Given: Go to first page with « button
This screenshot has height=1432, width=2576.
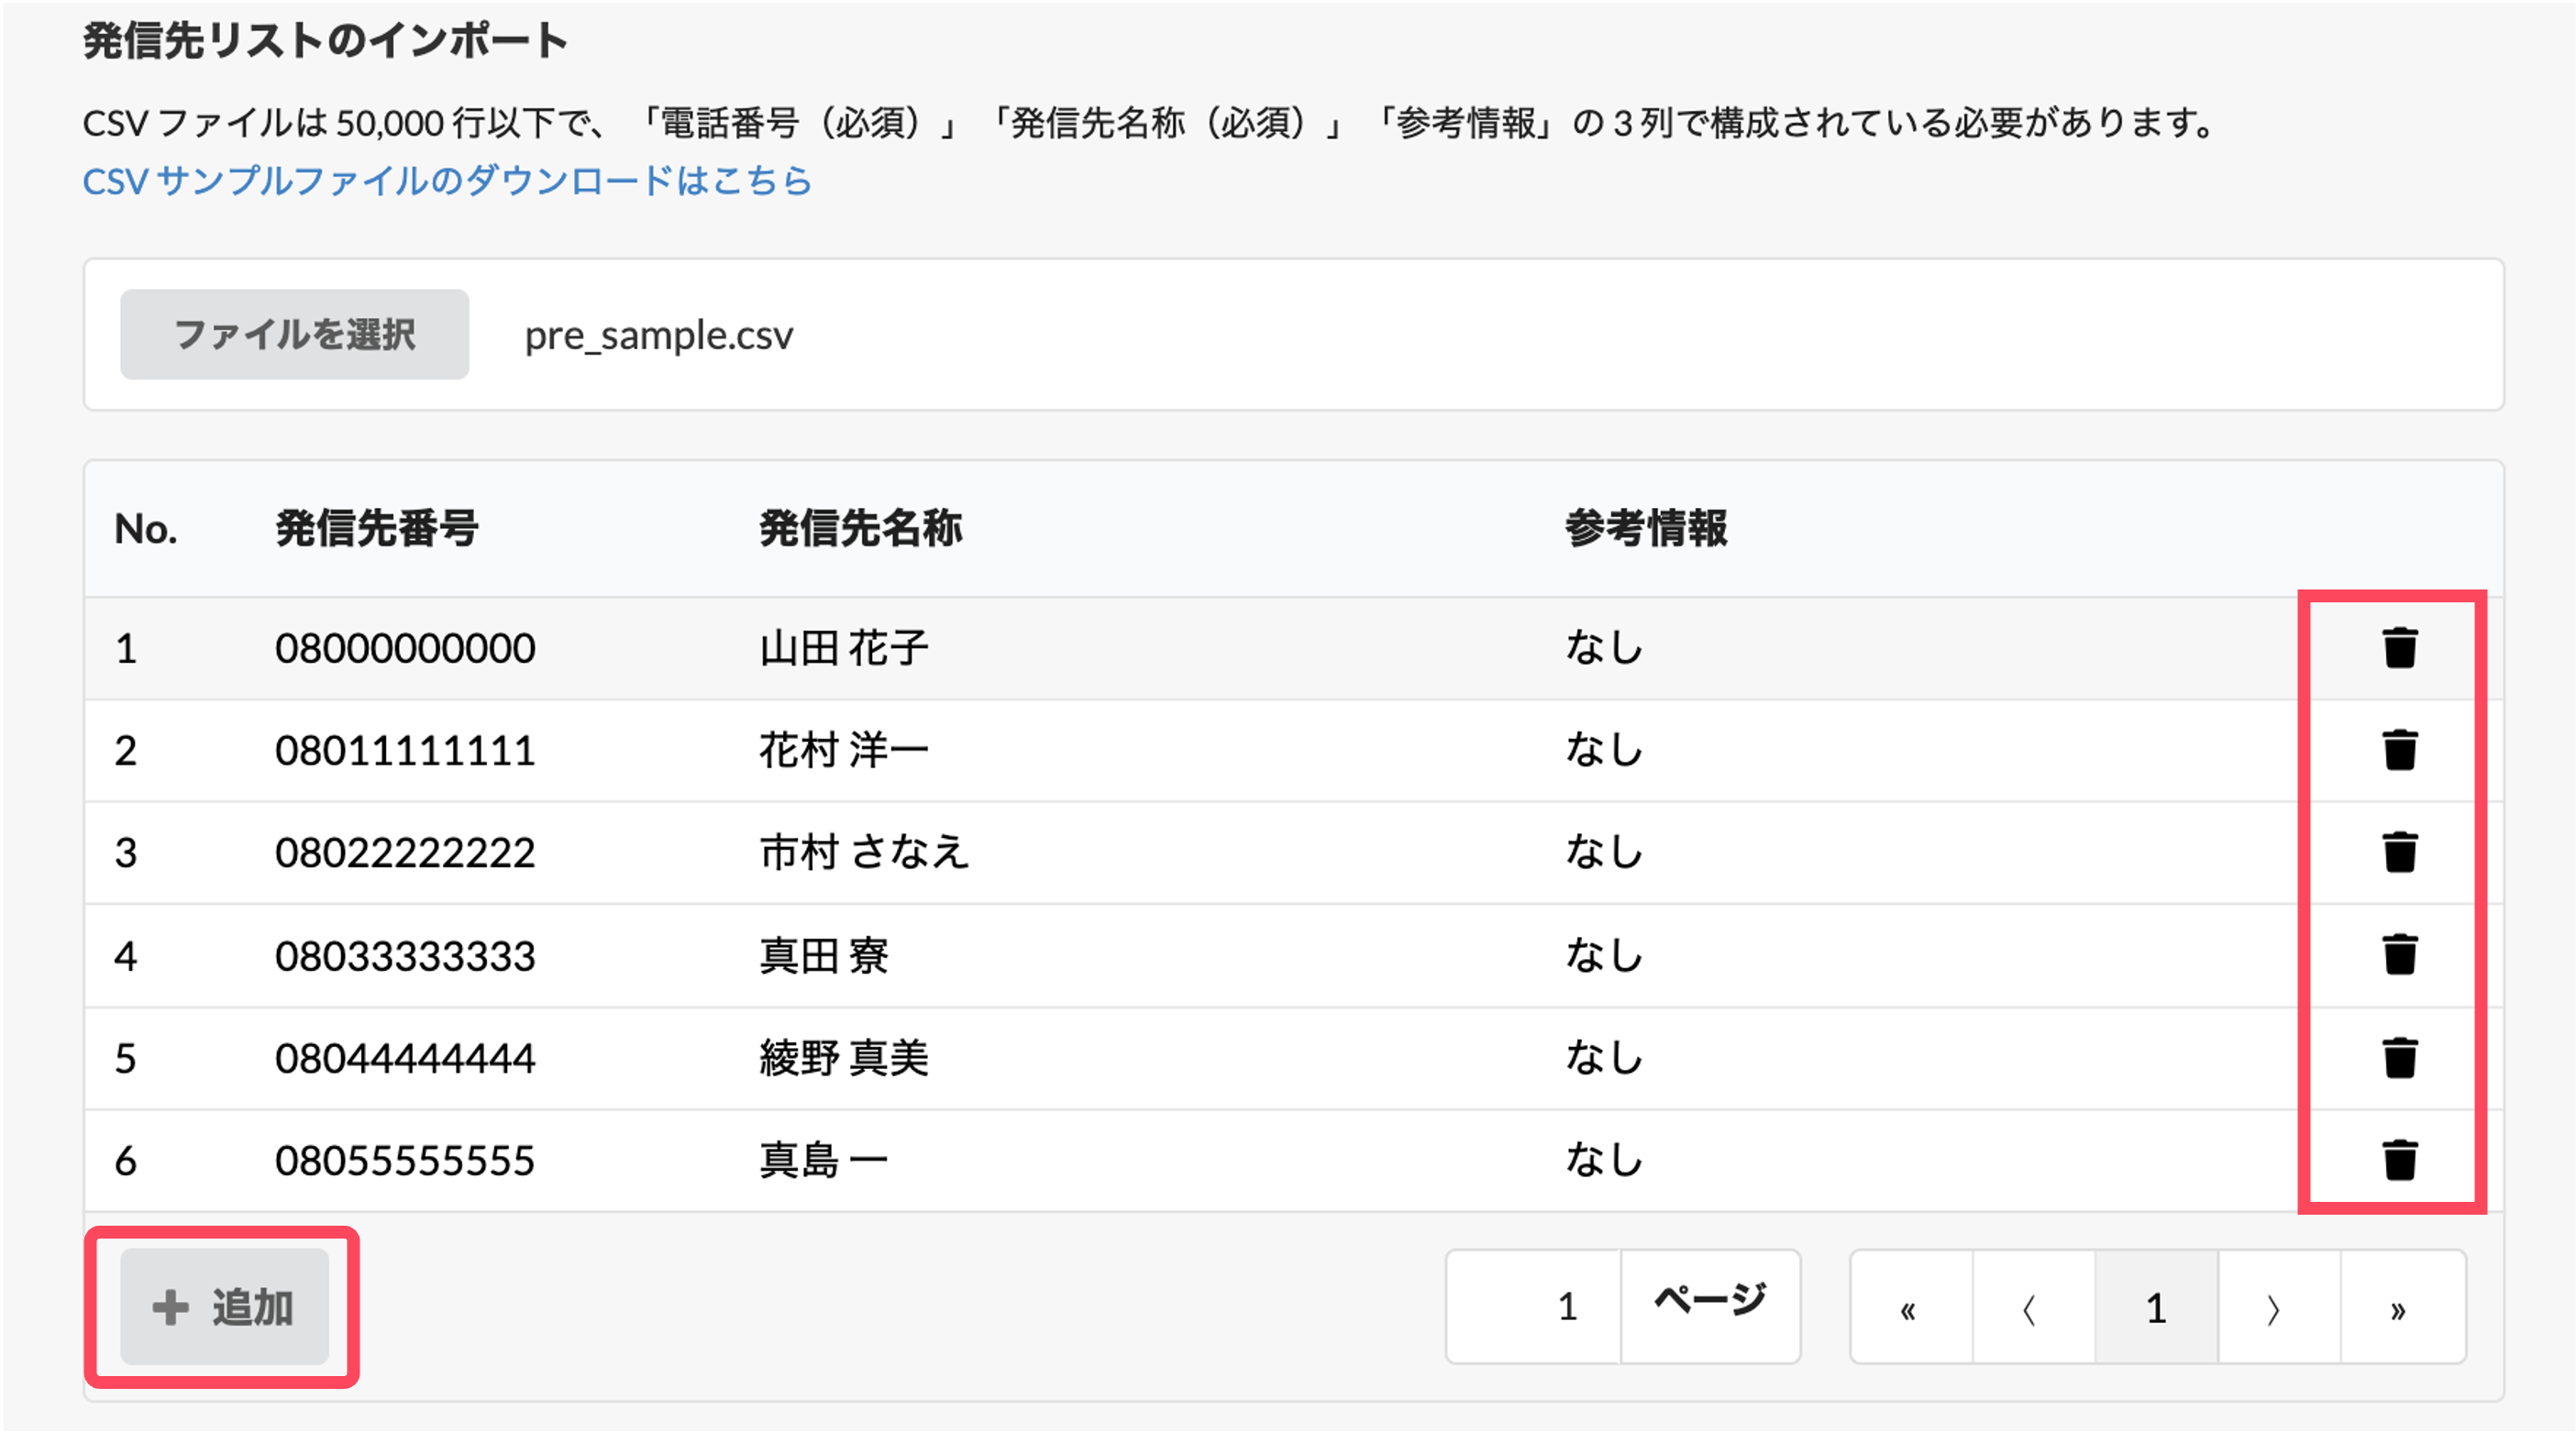Looking at the screenshot, I should [1910, 1307].
